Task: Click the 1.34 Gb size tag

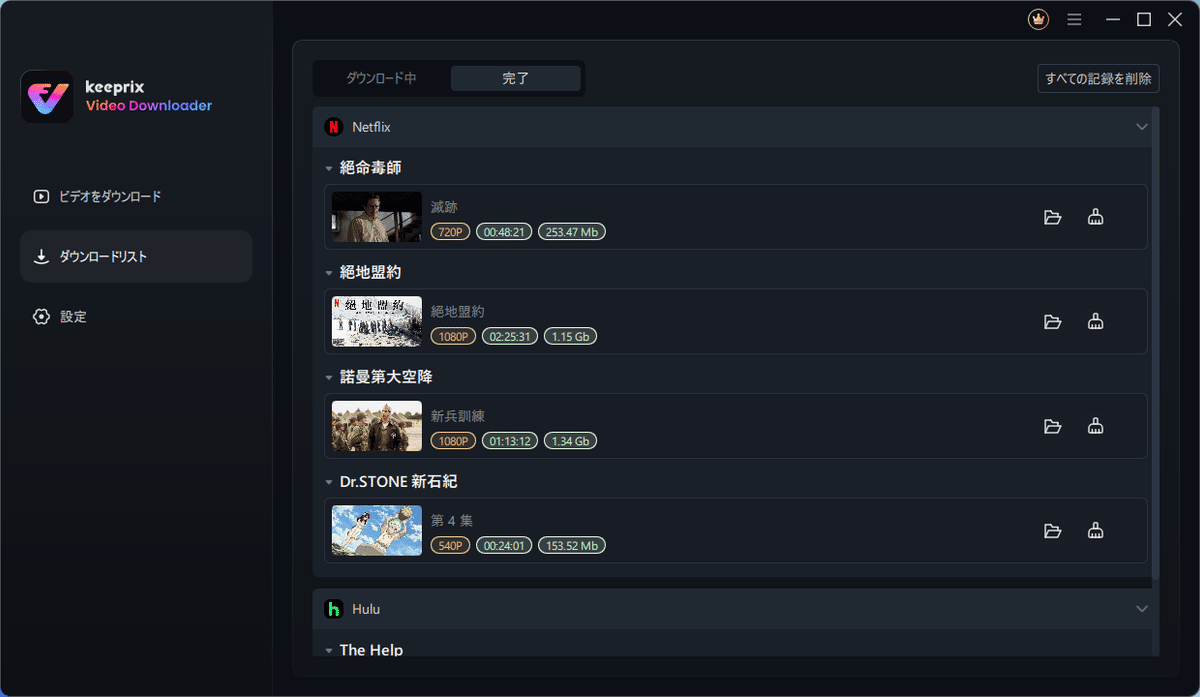Action: (570, 441)
